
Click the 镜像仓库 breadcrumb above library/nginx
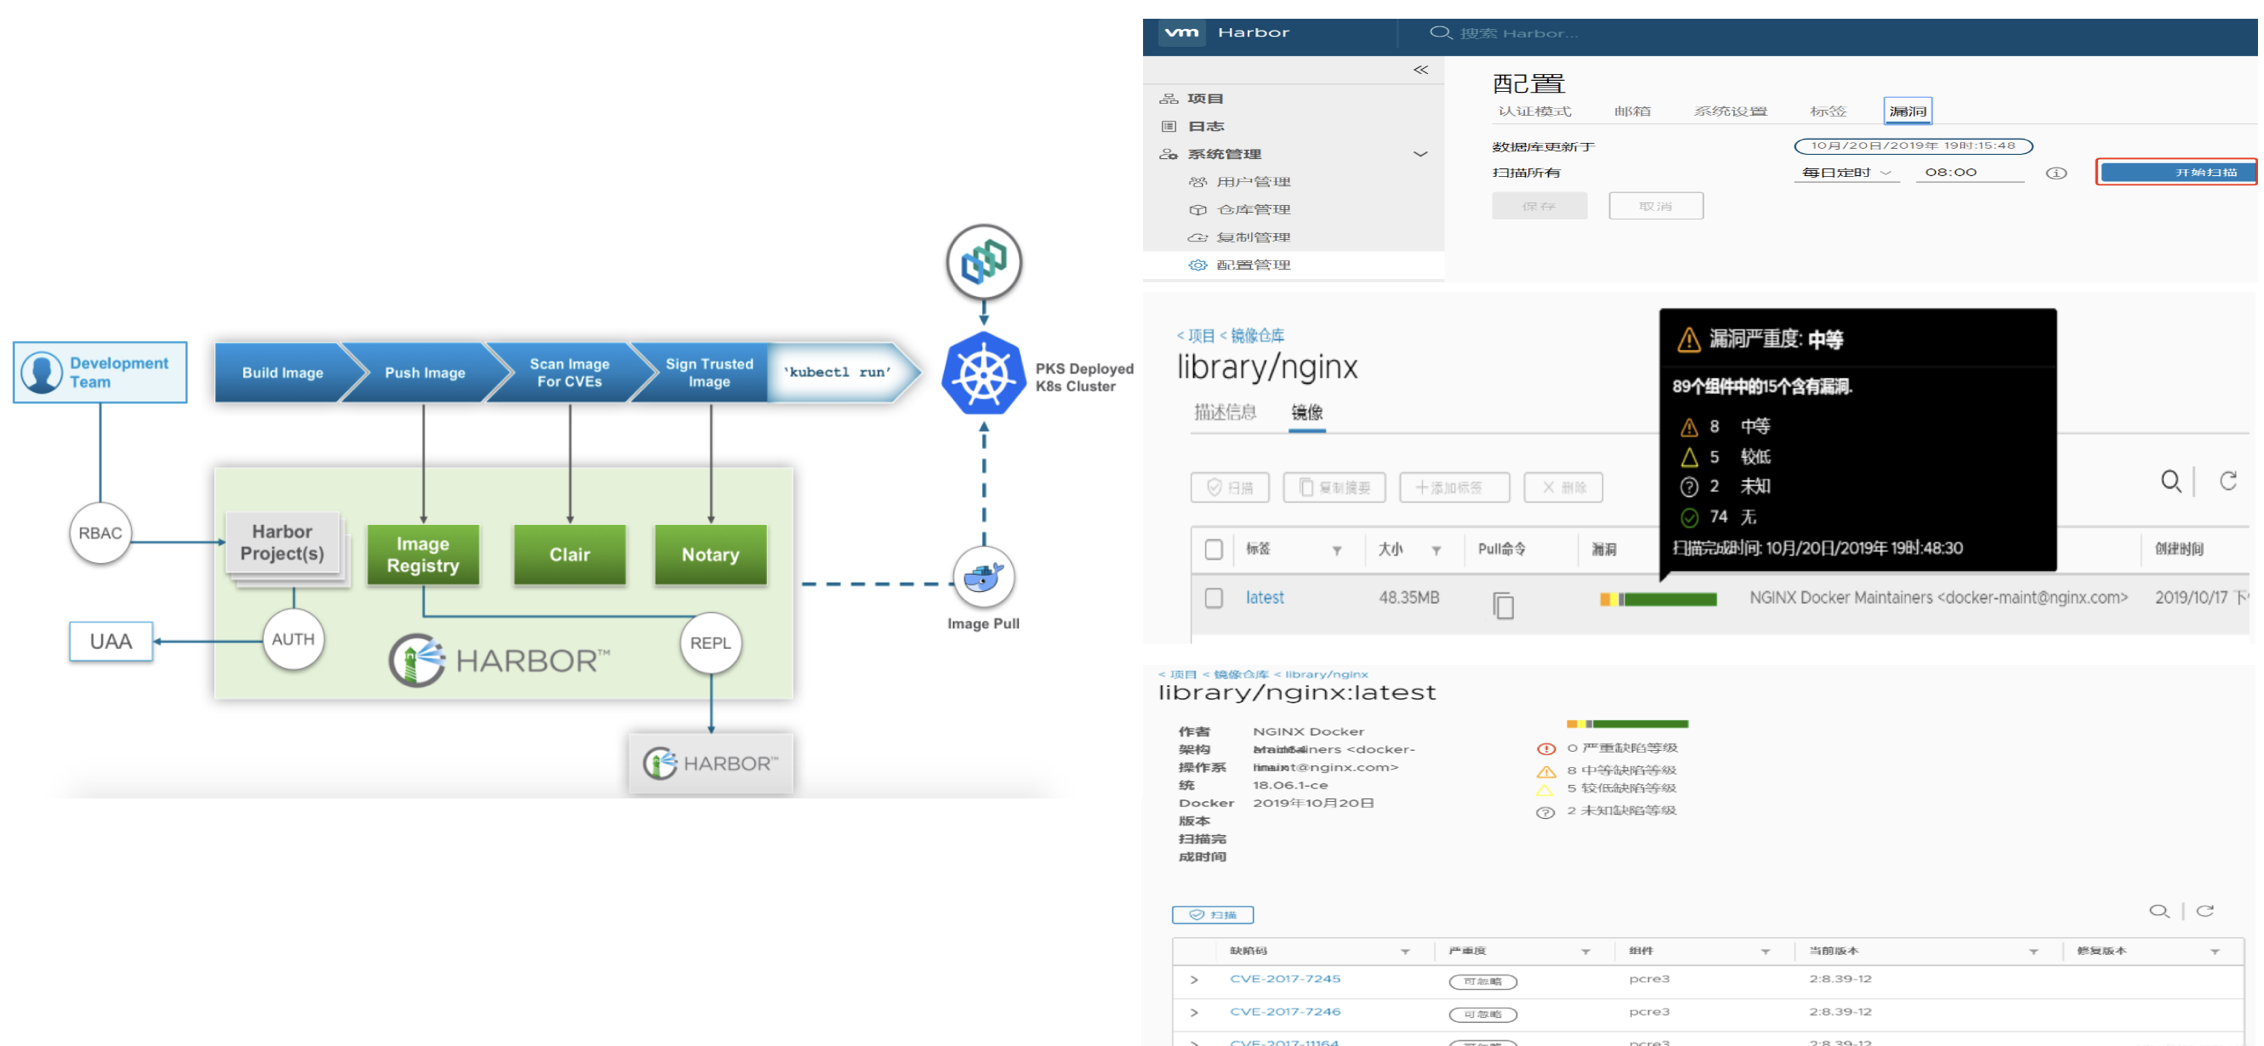[1258, 336]
